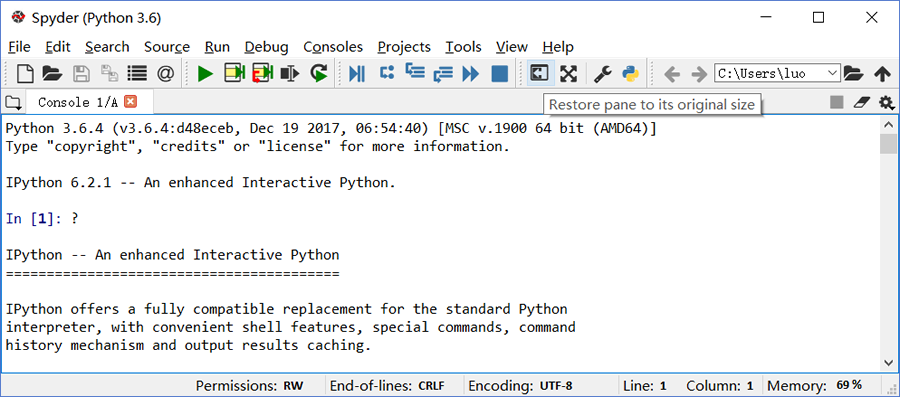
Task: Continue debugger execution
Action: coord(471,73)
